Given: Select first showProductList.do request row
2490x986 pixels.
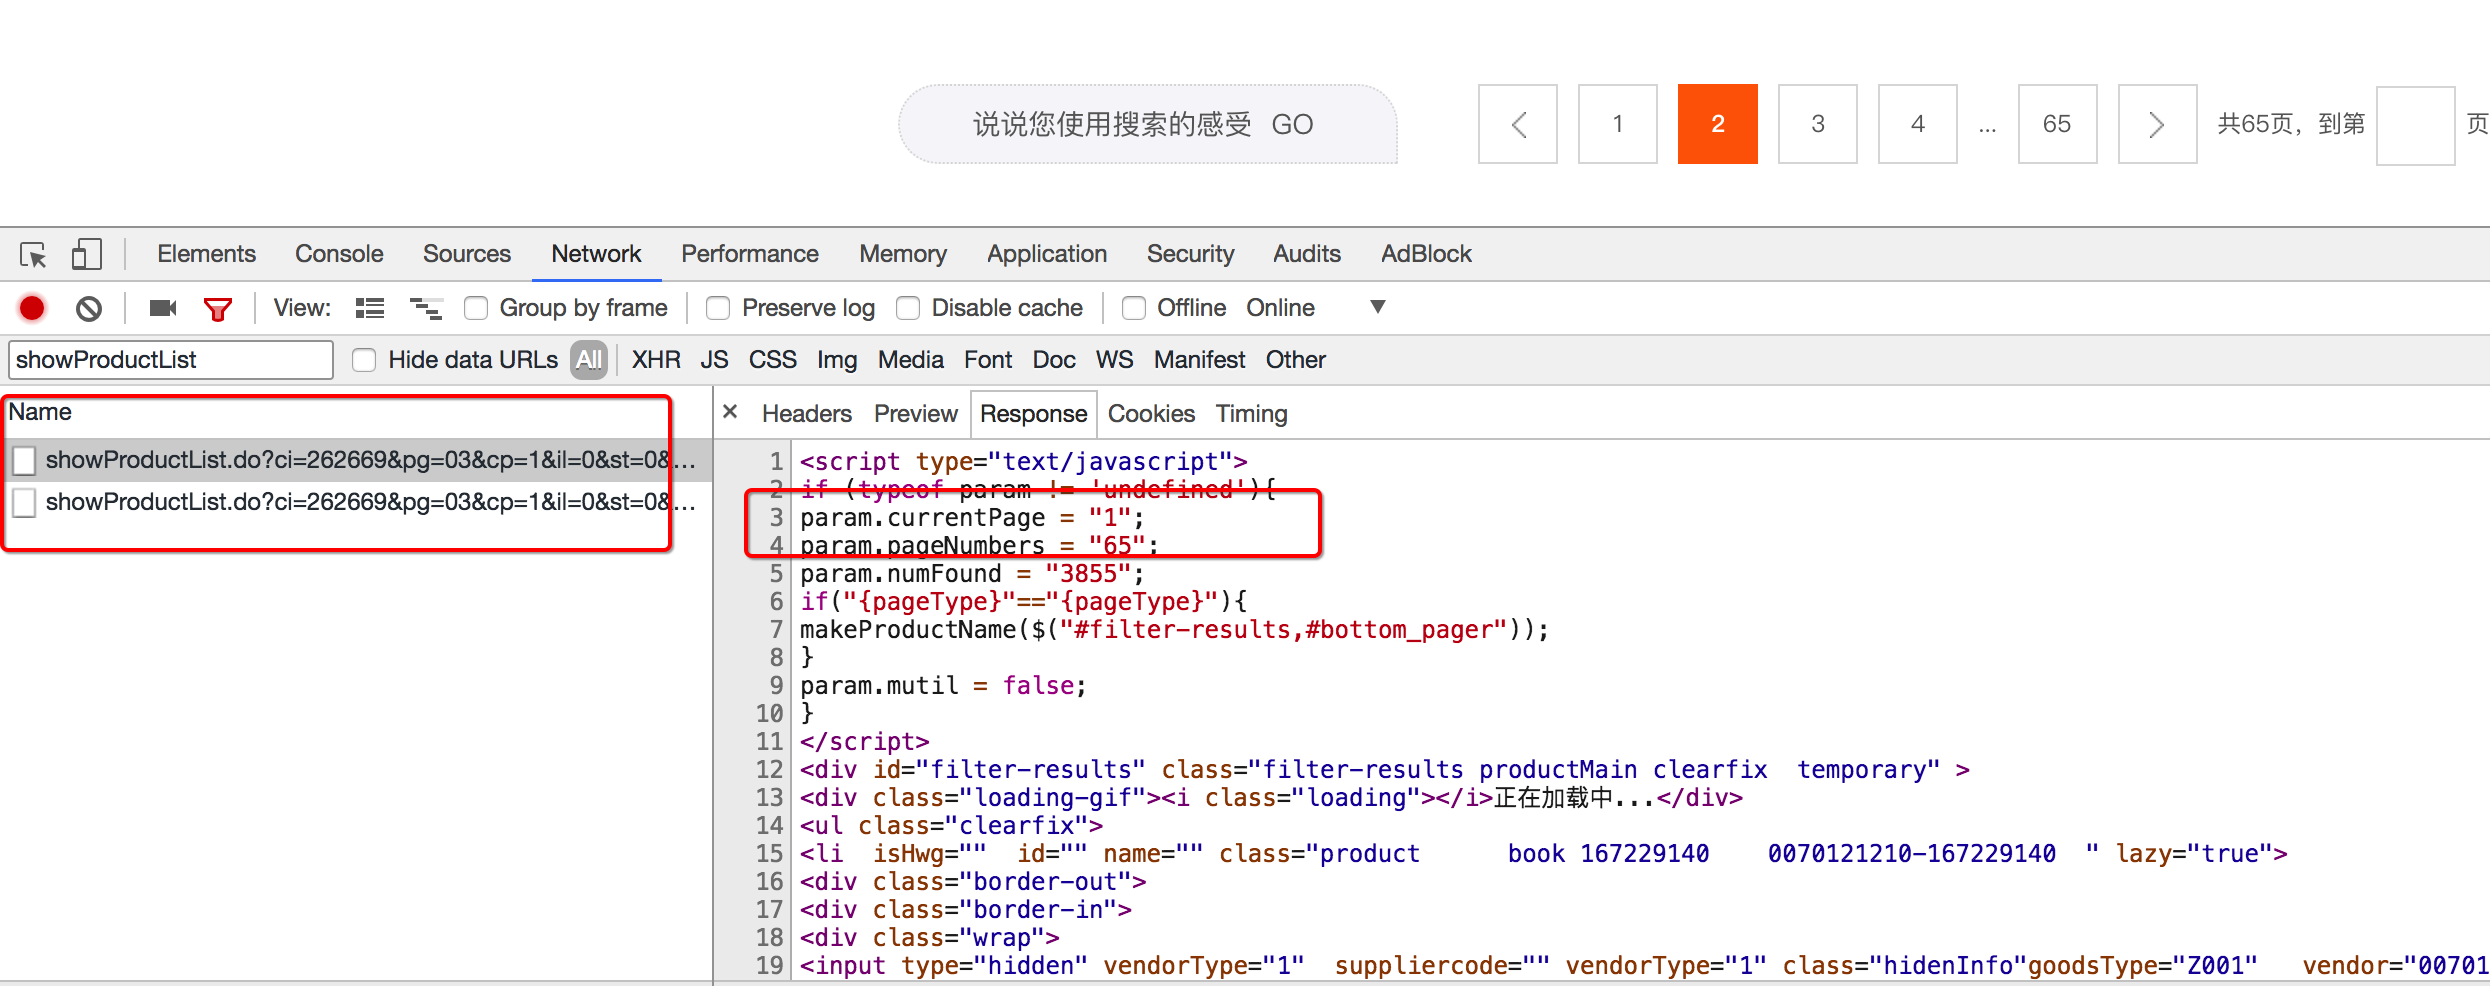Looking at the screenshot, I should 356,460.
